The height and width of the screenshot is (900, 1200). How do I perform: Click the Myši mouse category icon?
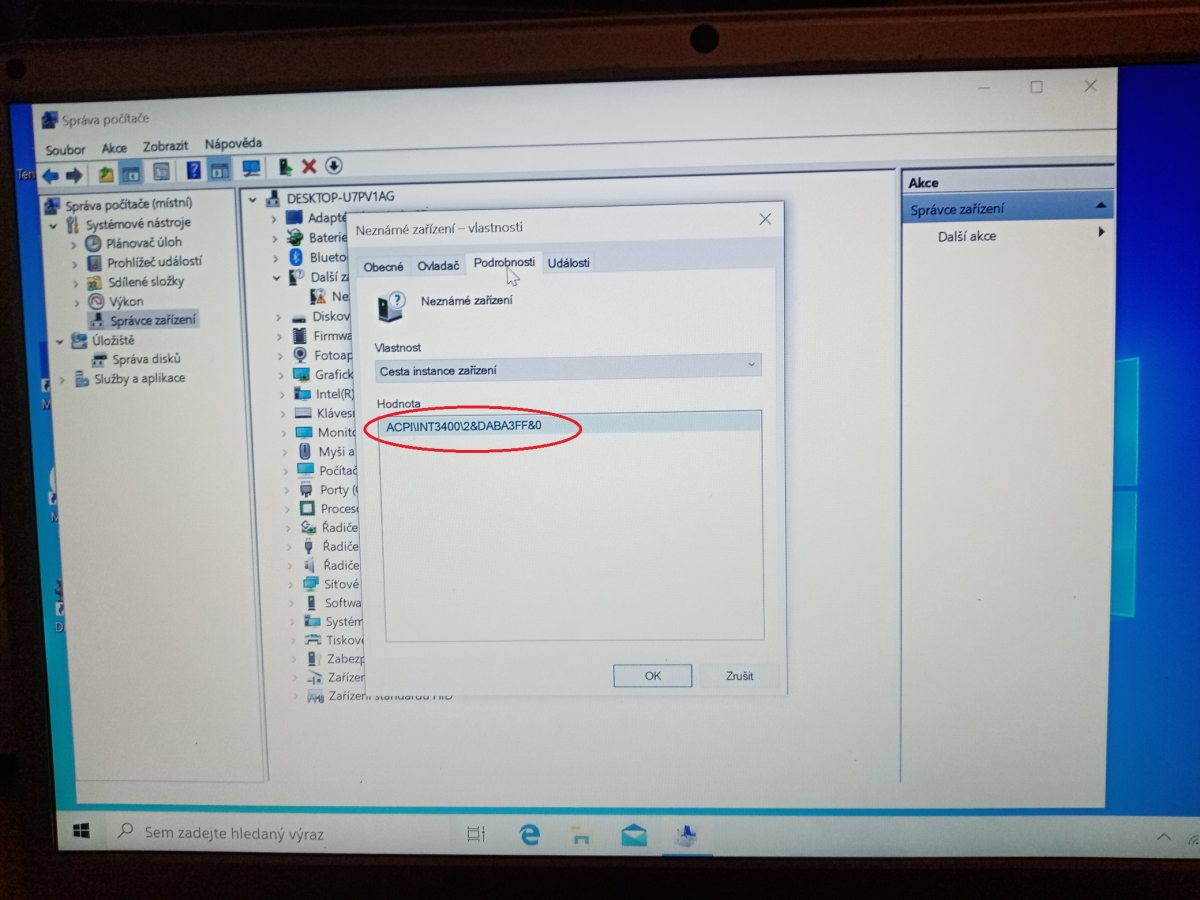coord(303,451)
